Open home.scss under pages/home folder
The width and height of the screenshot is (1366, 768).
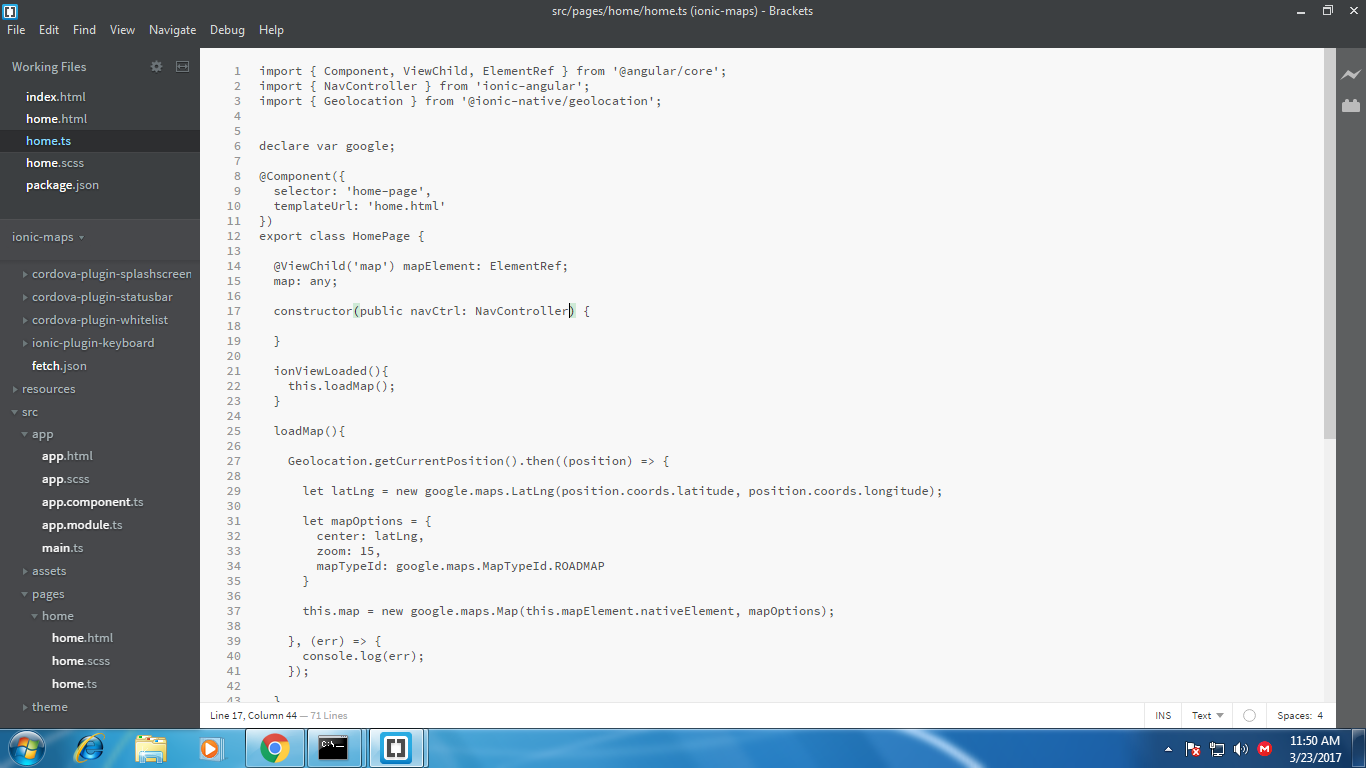tap(81, 661)
